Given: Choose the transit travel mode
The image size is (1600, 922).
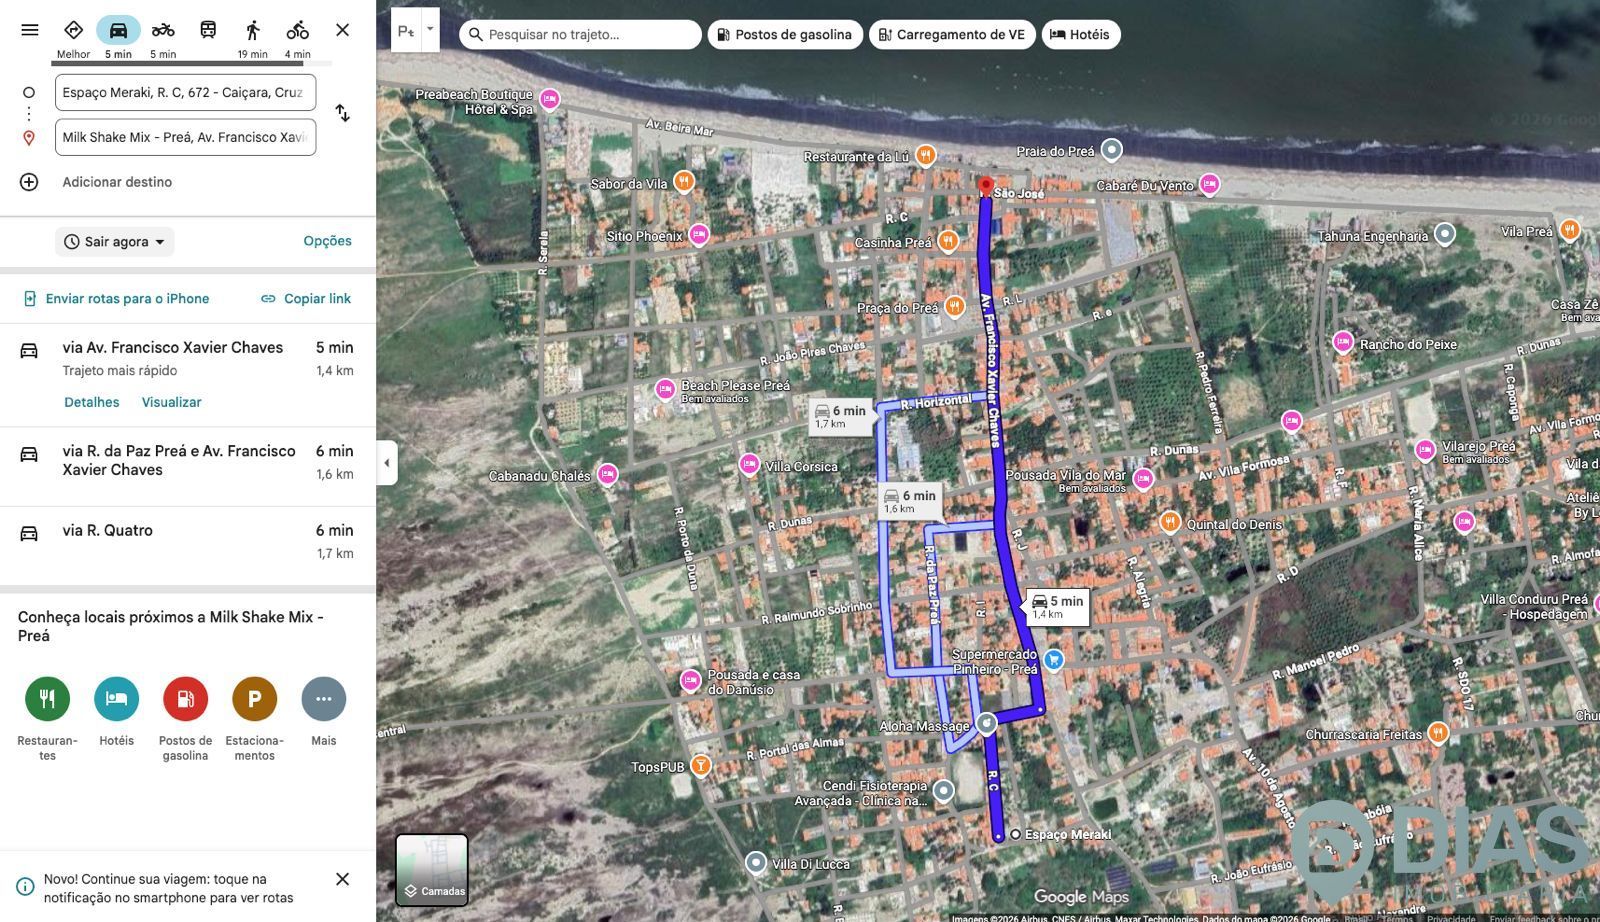Looking at the screenshot, I should click(x=208, y=30).
